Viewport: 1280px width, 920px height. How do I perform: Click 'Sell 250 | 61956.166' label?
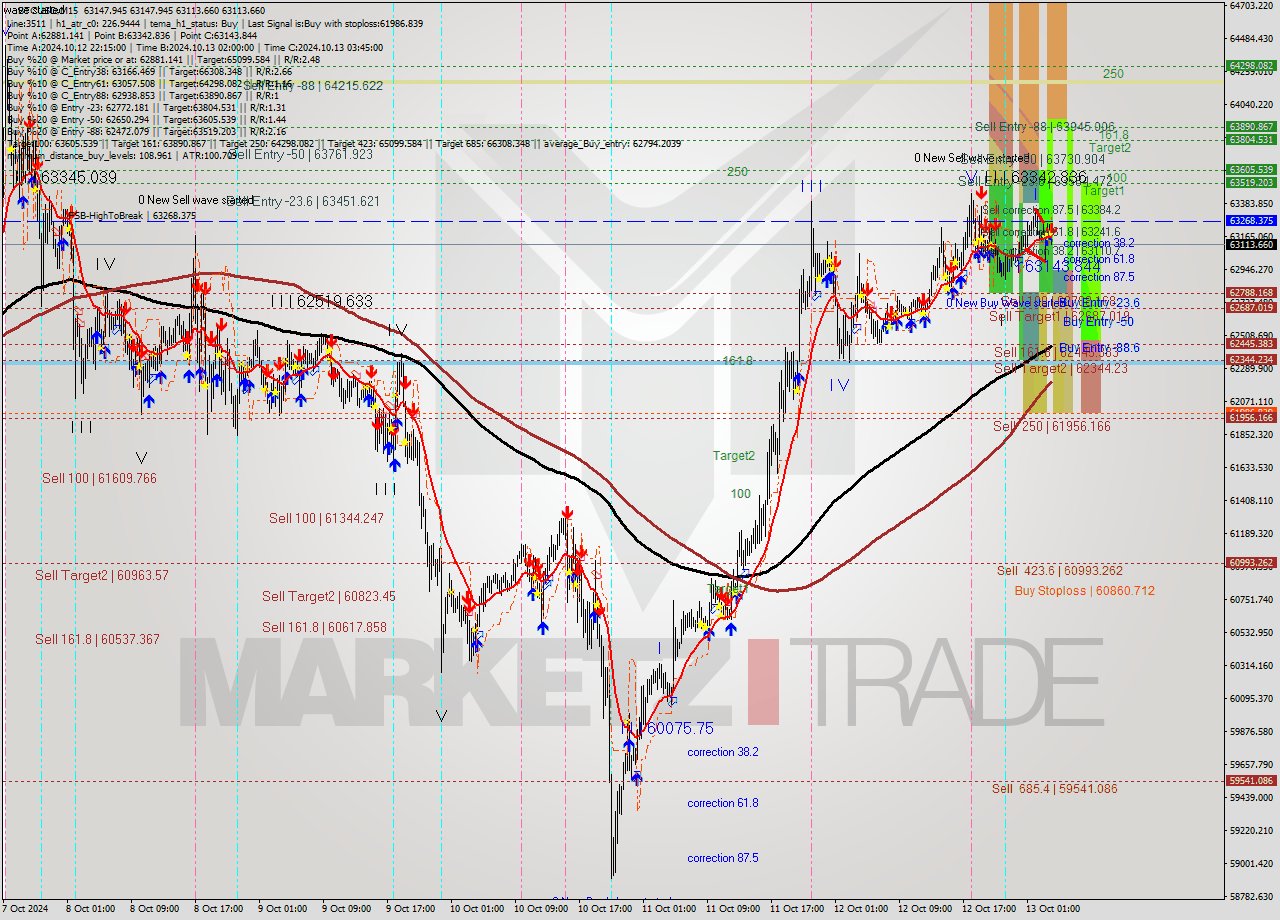pyautogui.click(x=1051, y=426)
